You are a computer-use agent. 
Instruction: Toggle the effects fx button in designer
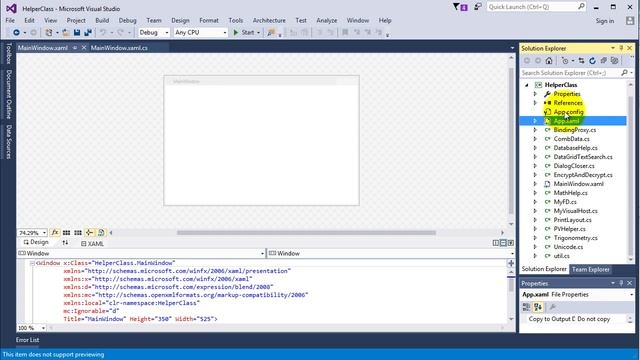pos(55,233)
